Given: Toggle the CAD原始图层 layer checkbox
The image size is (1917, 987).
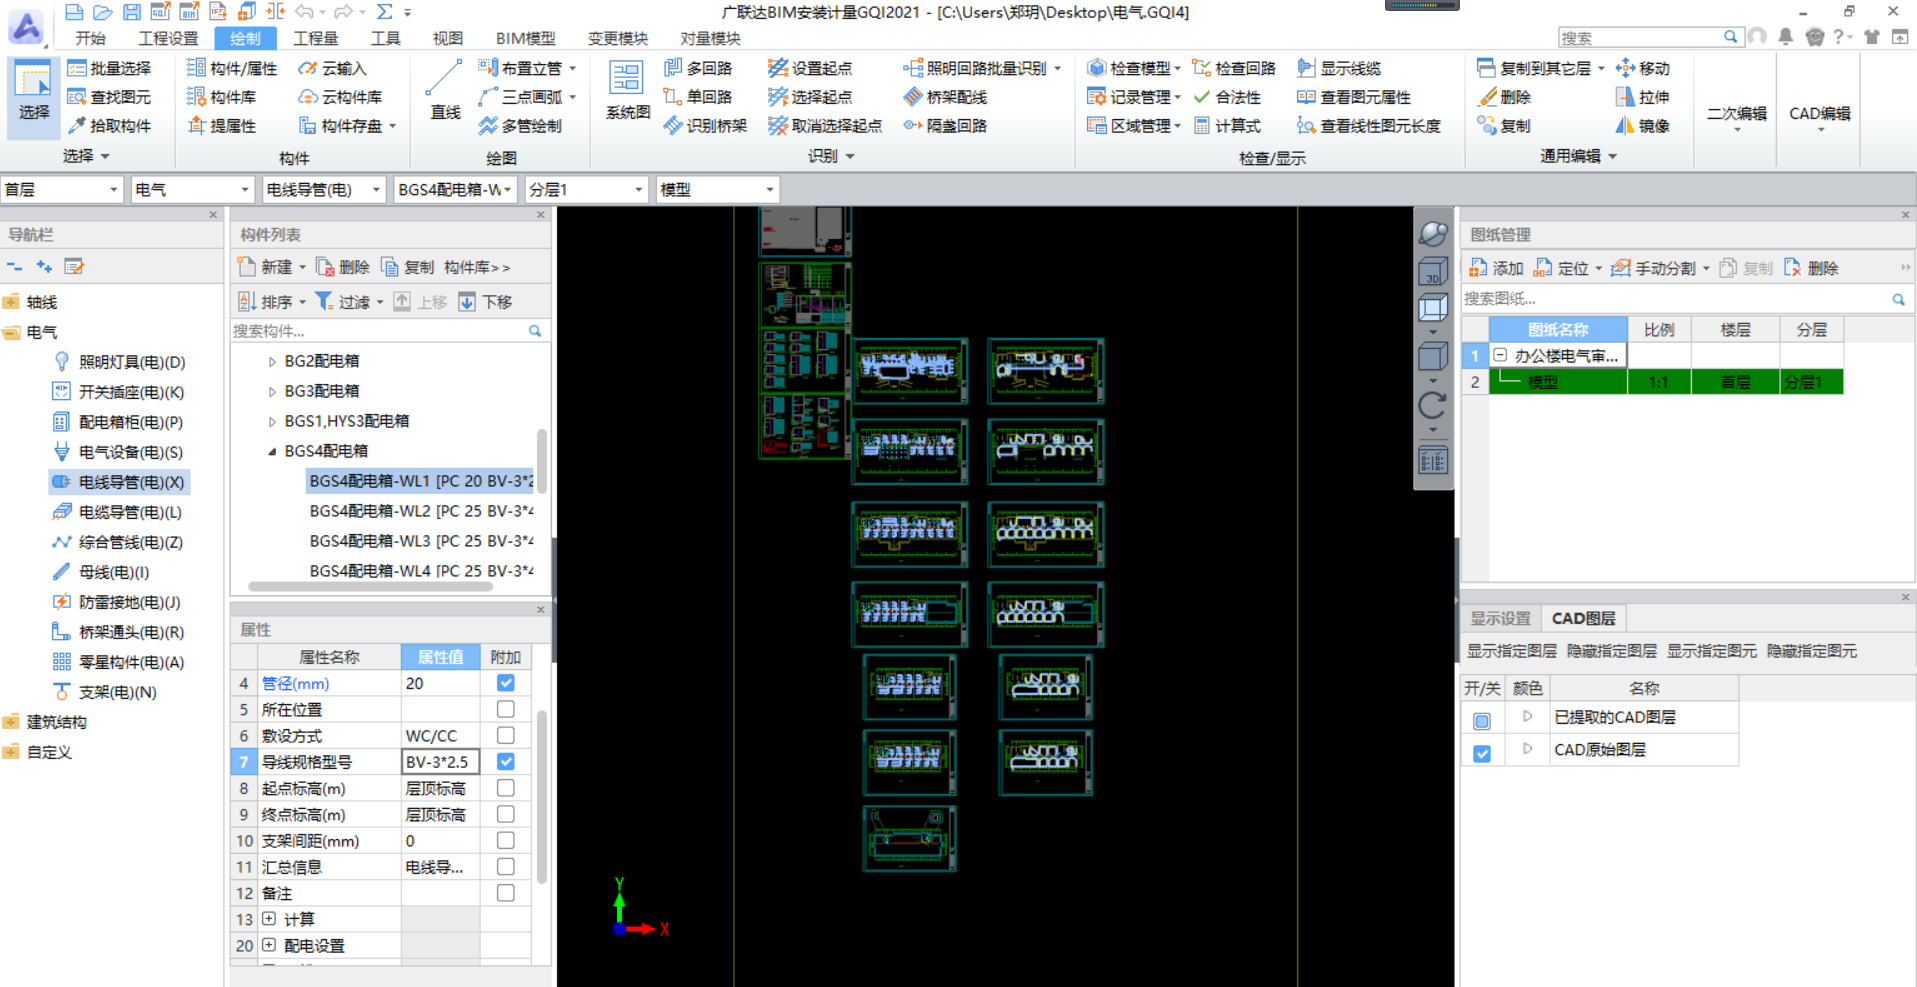Looking at the screenshot, I should pos(1482,753).
